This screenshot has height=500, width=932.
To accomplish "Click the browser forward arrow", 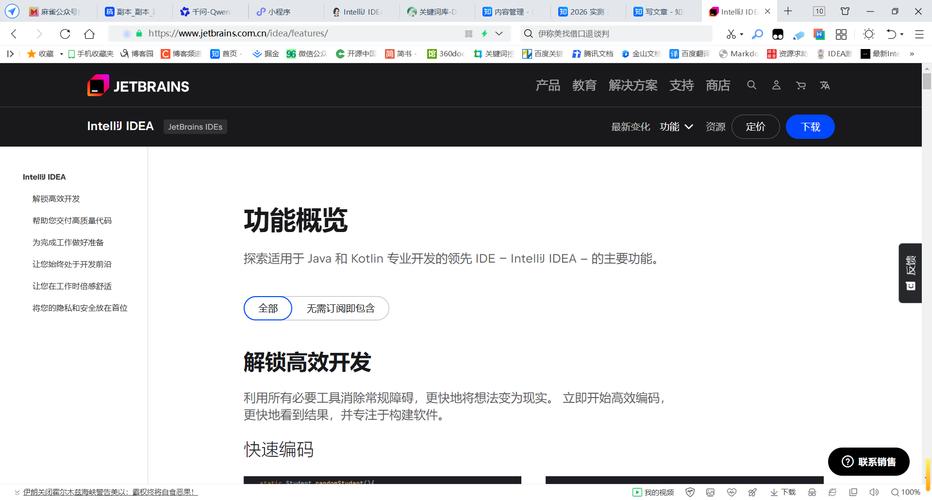I will click(39, 34).
